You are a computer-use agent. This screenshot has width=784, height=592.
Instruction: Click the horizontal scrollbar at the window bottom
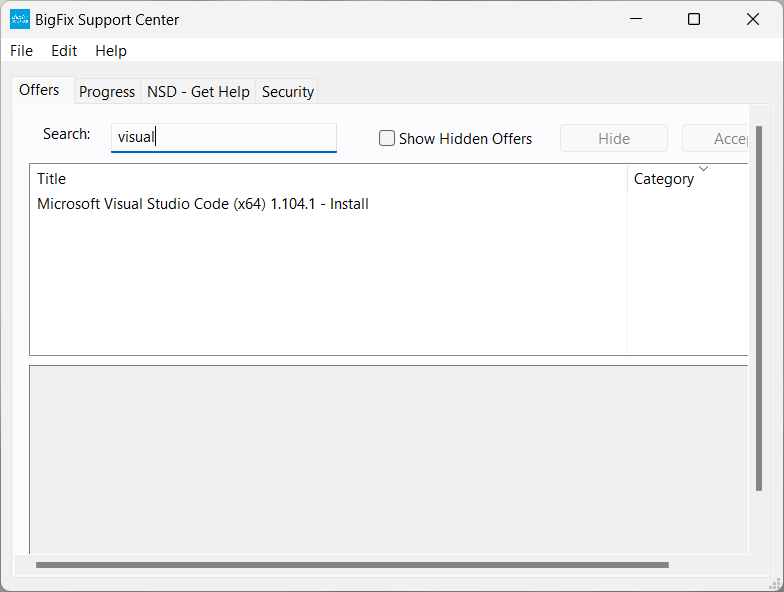tap(352, 565)
